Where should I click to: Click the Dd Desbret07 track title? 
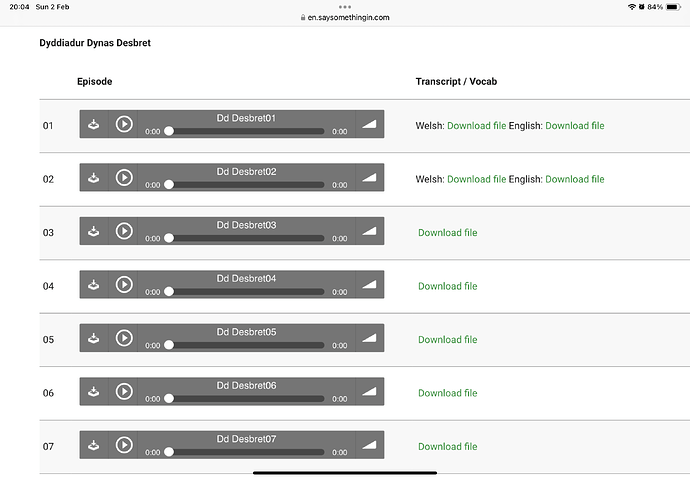(x=246, y=439)
